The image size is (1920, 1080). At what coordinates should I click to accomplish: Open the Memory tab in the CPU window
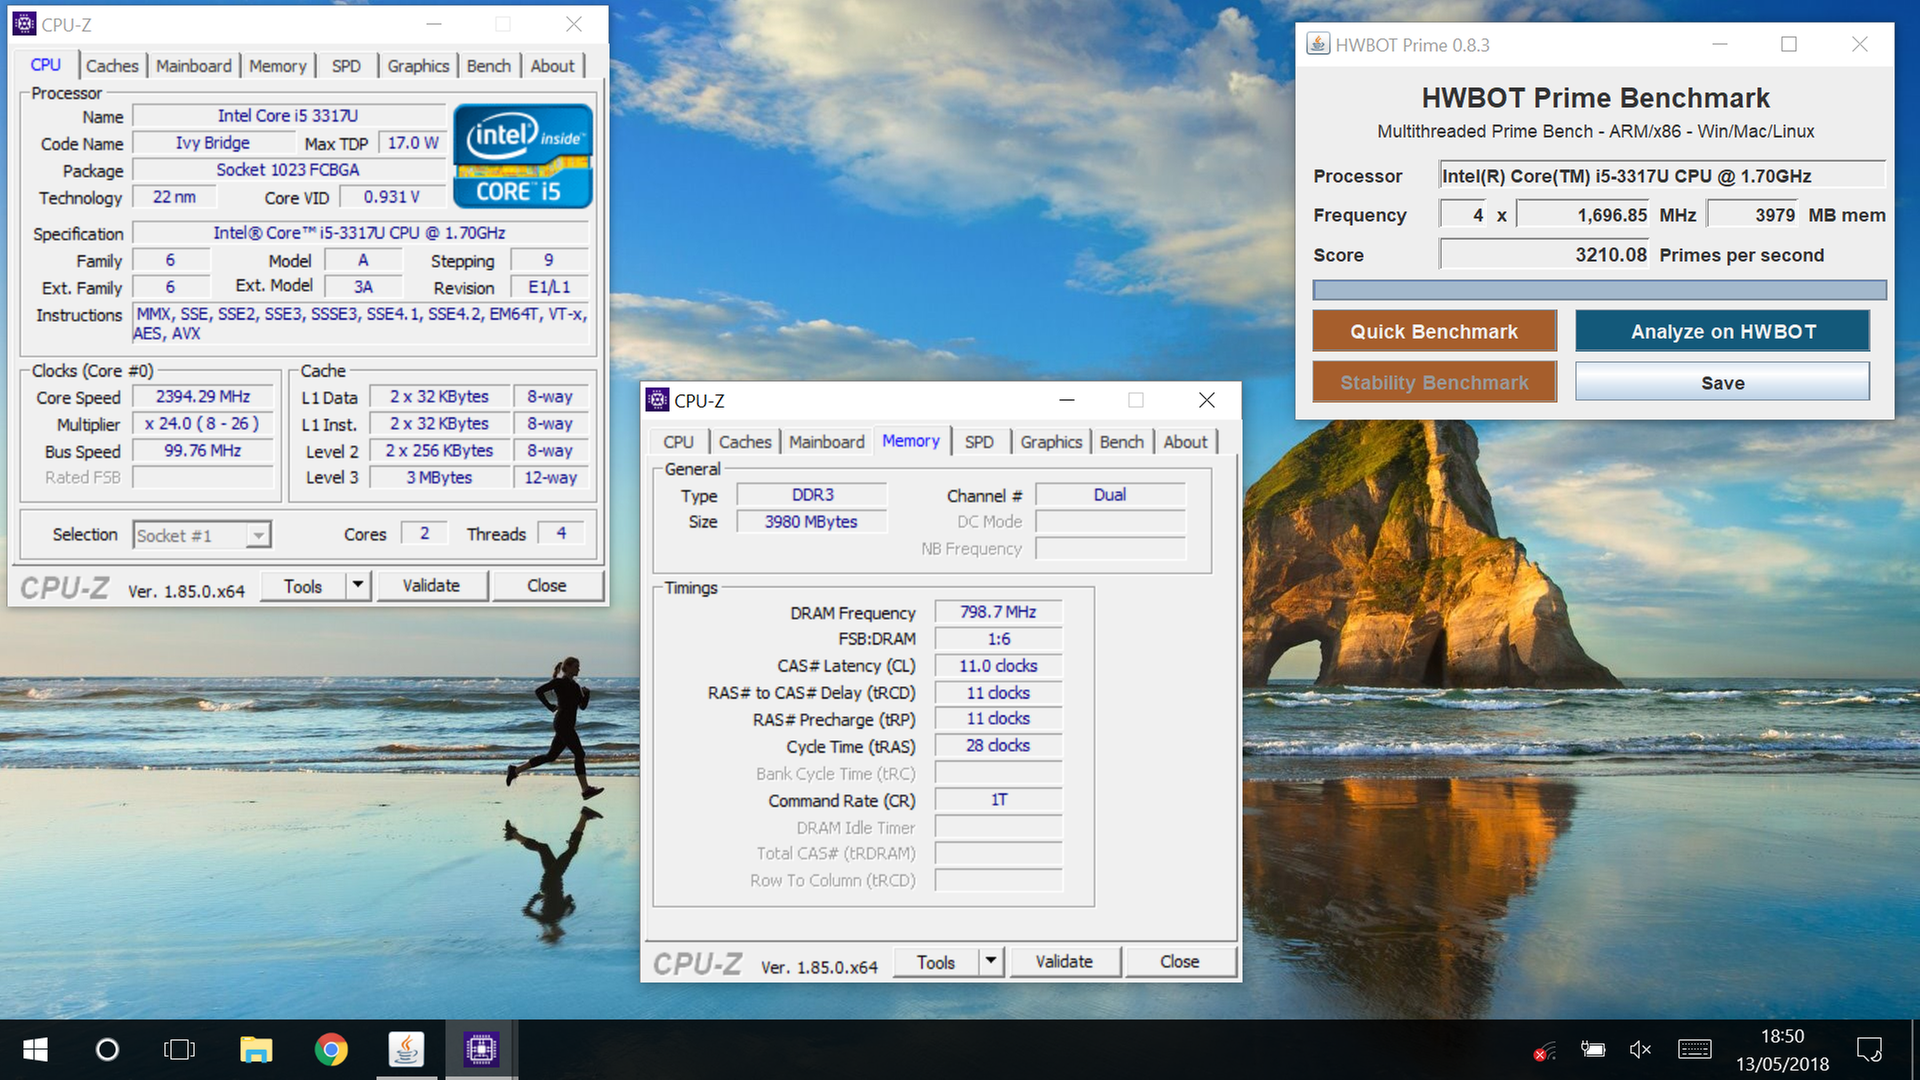click(277, 66)
